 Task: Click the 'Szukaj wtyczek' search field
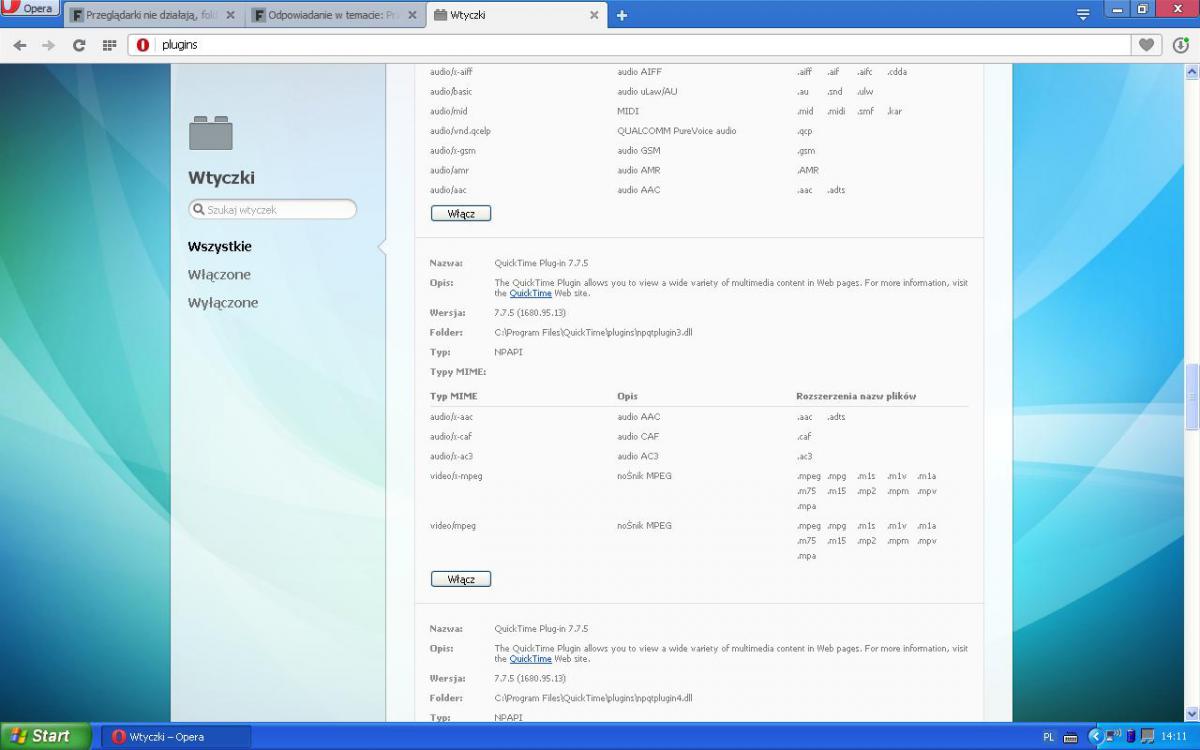point(272,210)
